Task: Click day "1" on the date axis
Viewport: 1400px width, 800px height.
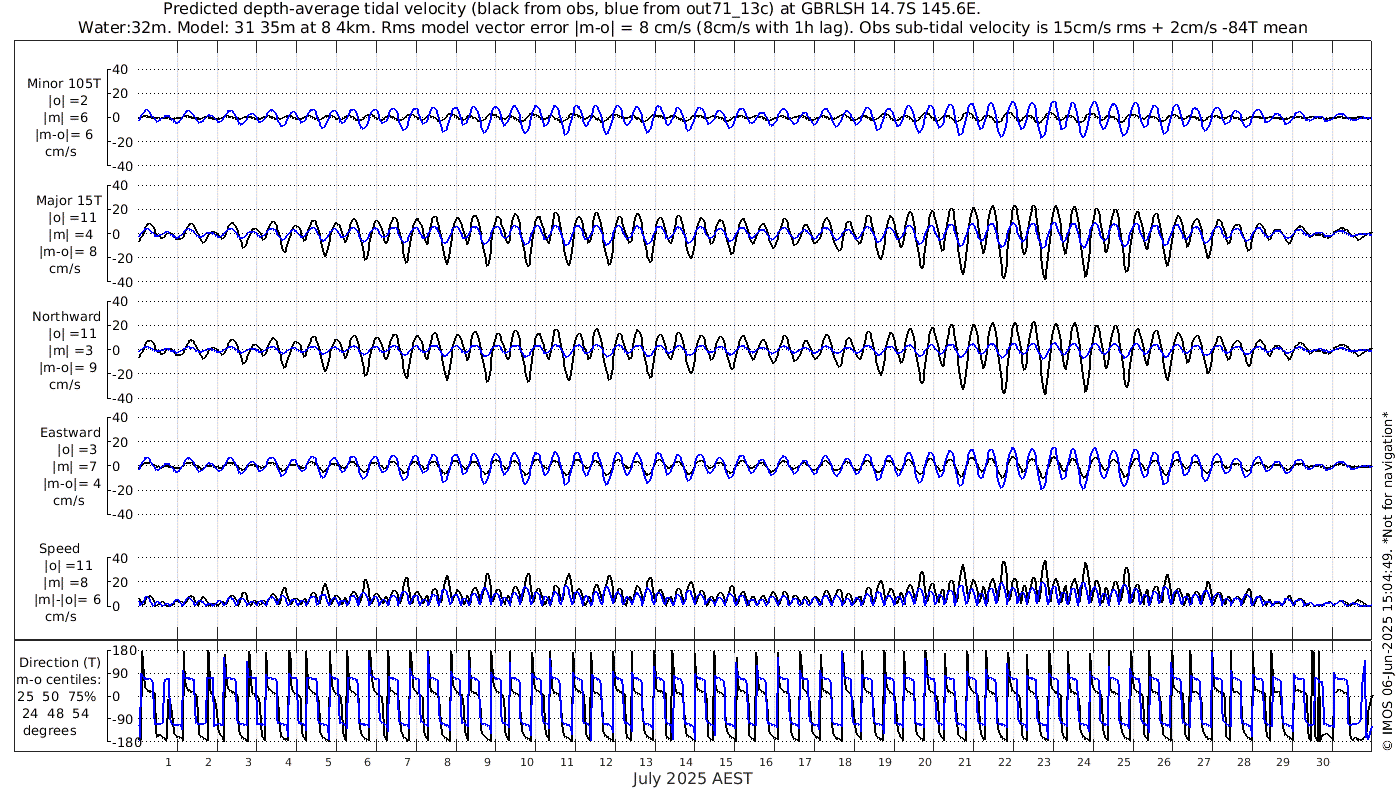Action: pos(169,762)
